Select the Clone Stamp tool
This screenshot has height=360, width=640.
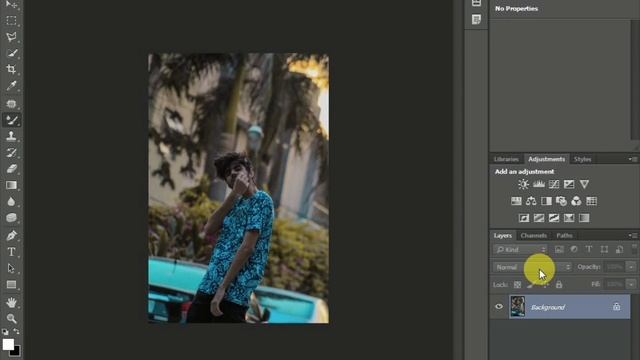(x=11, y=136)
